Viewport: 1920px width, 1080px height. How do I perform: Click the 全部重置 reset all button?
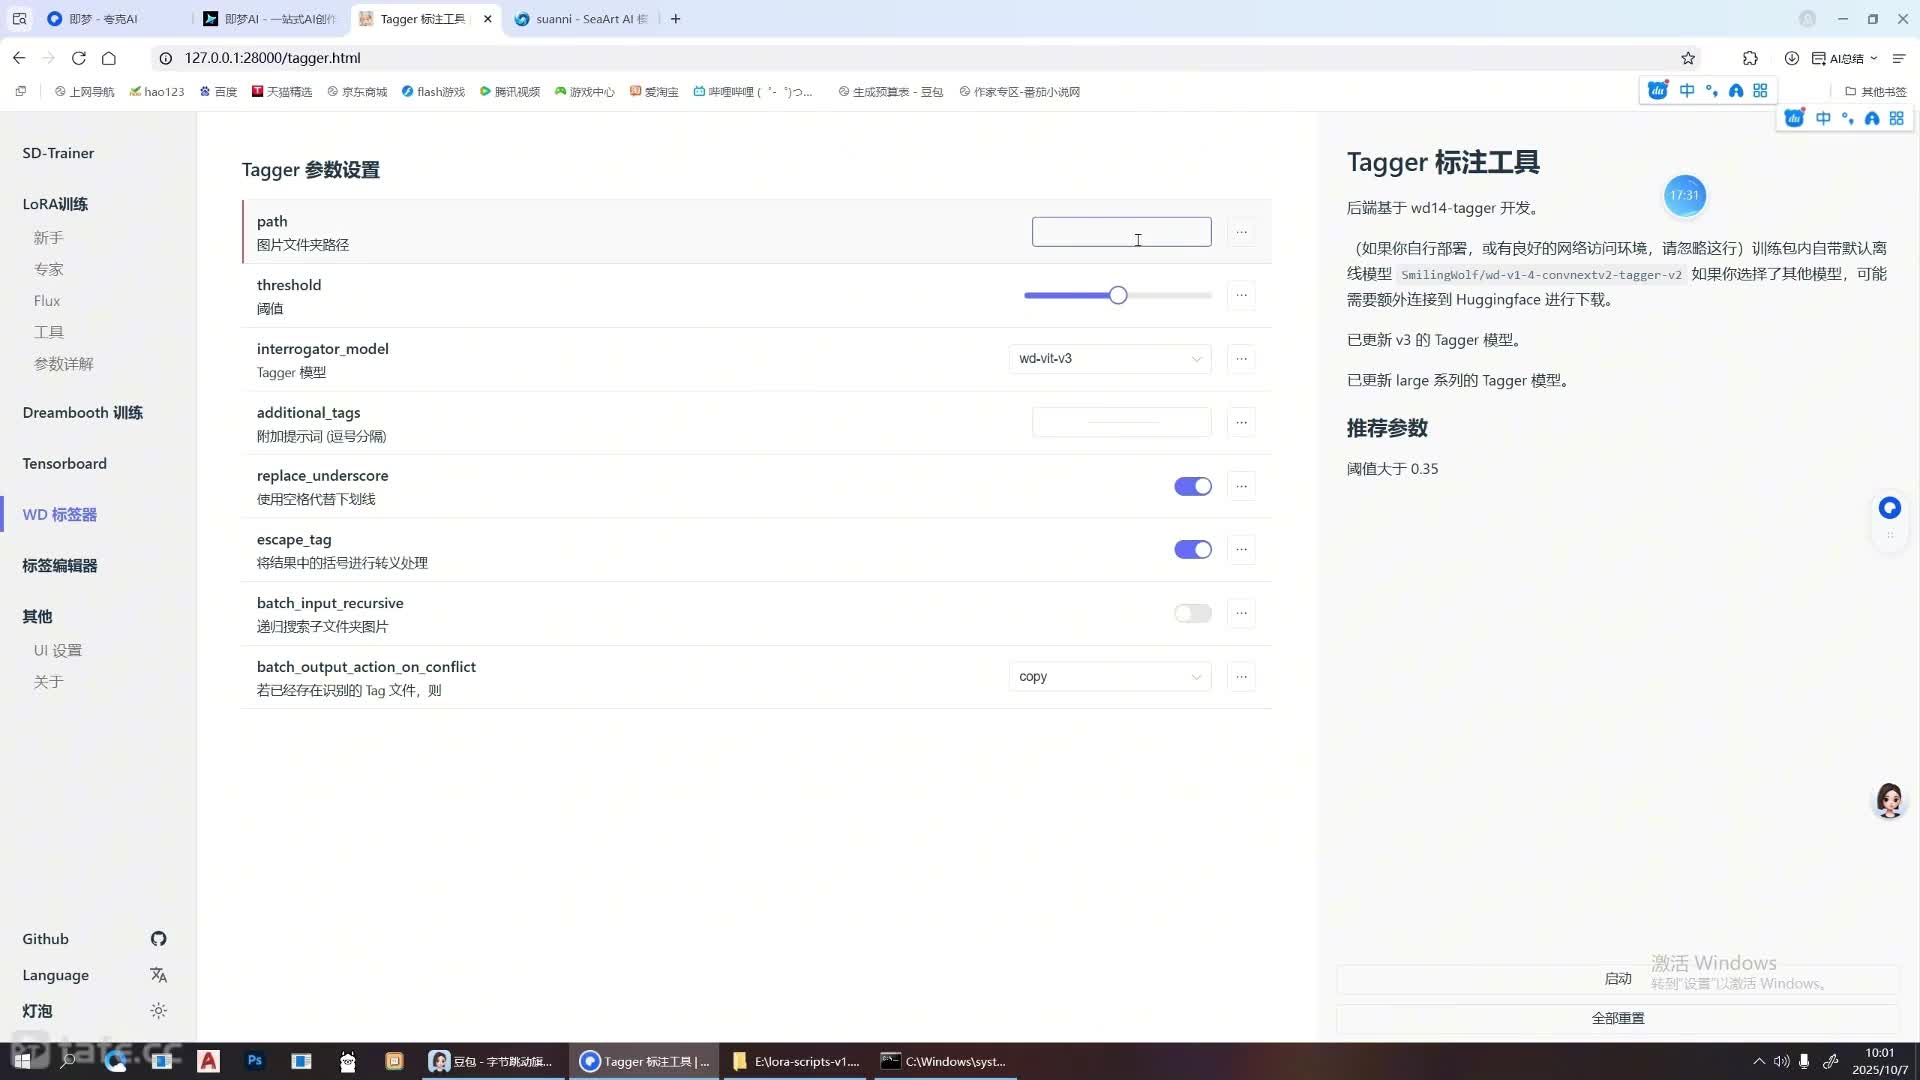pos(1617,1018)
